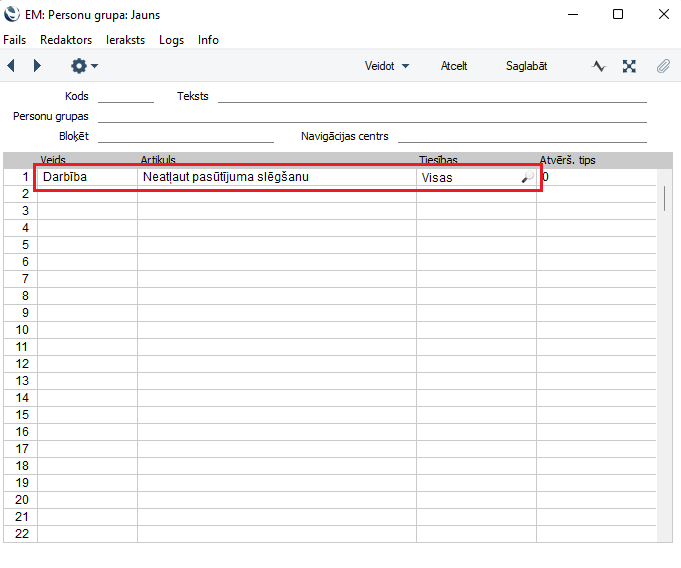Click the activity graph icon in toolbar
681x568 pixels.
click(599, 66)
